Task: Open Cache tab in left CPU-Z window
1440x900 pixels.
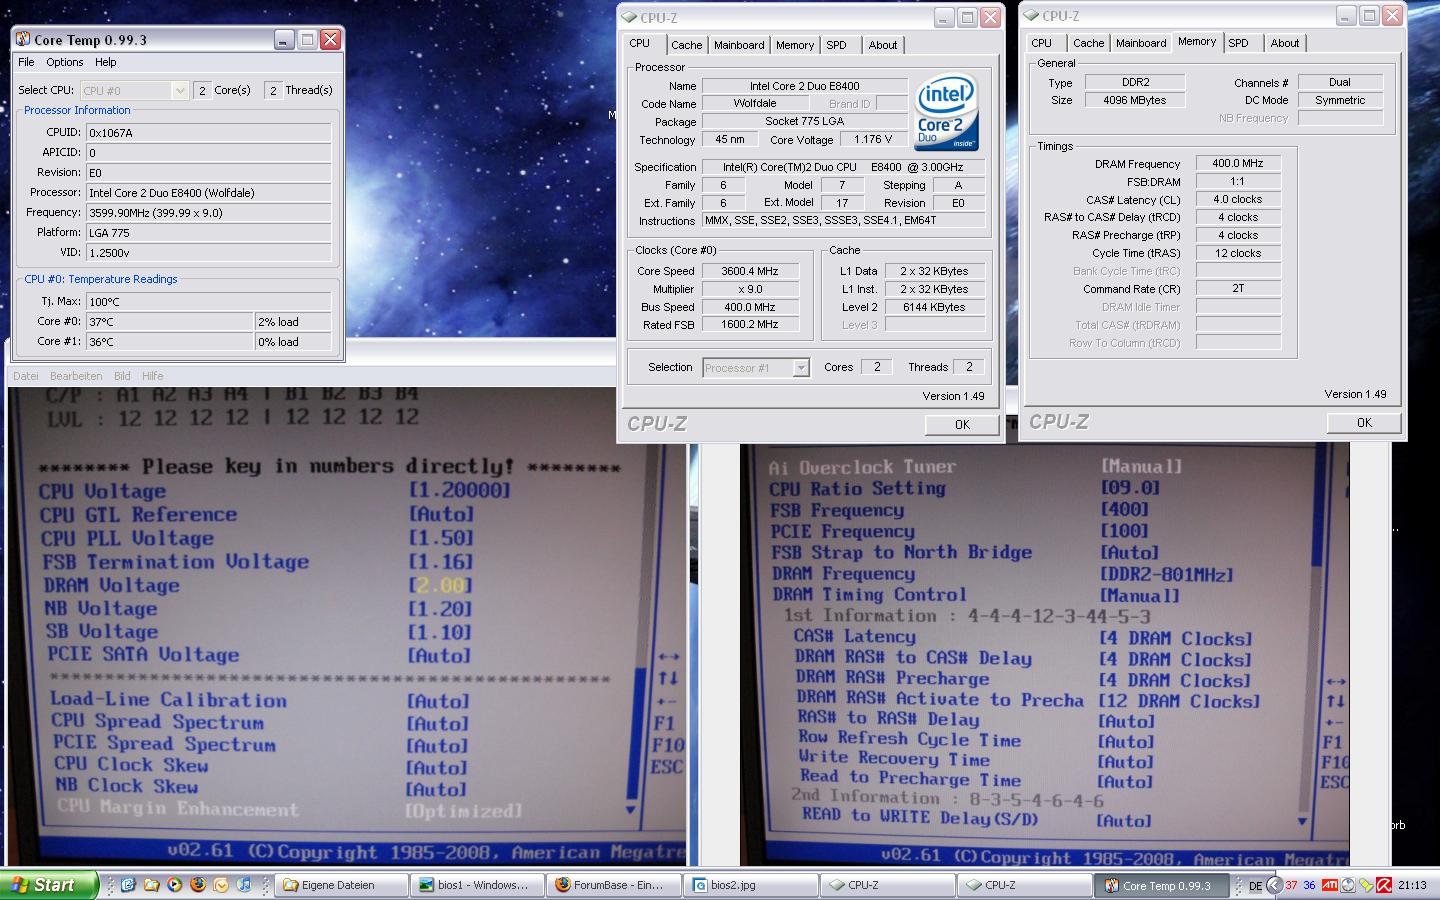Action: coord(686,45)
